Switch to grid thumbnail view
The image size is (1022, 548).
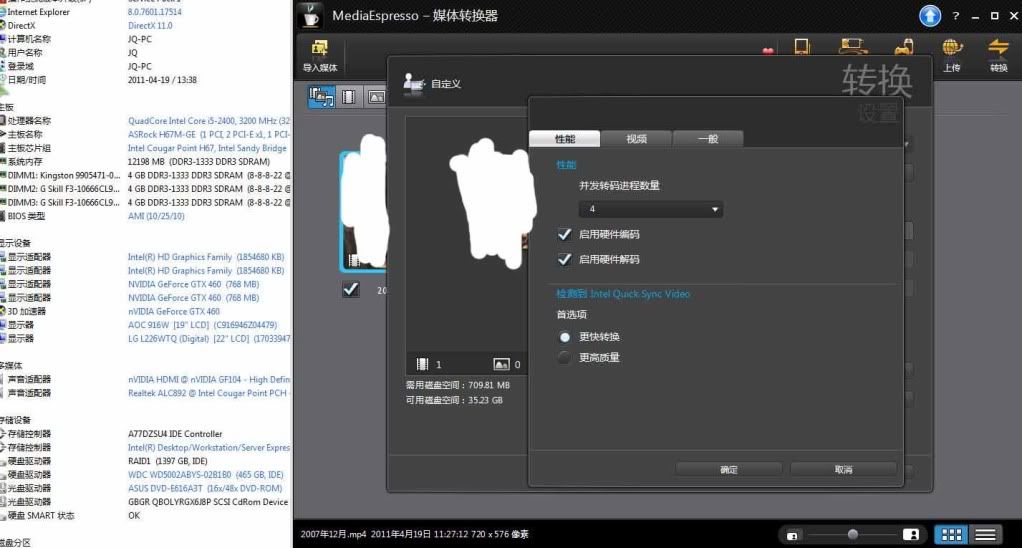(953, 535)
